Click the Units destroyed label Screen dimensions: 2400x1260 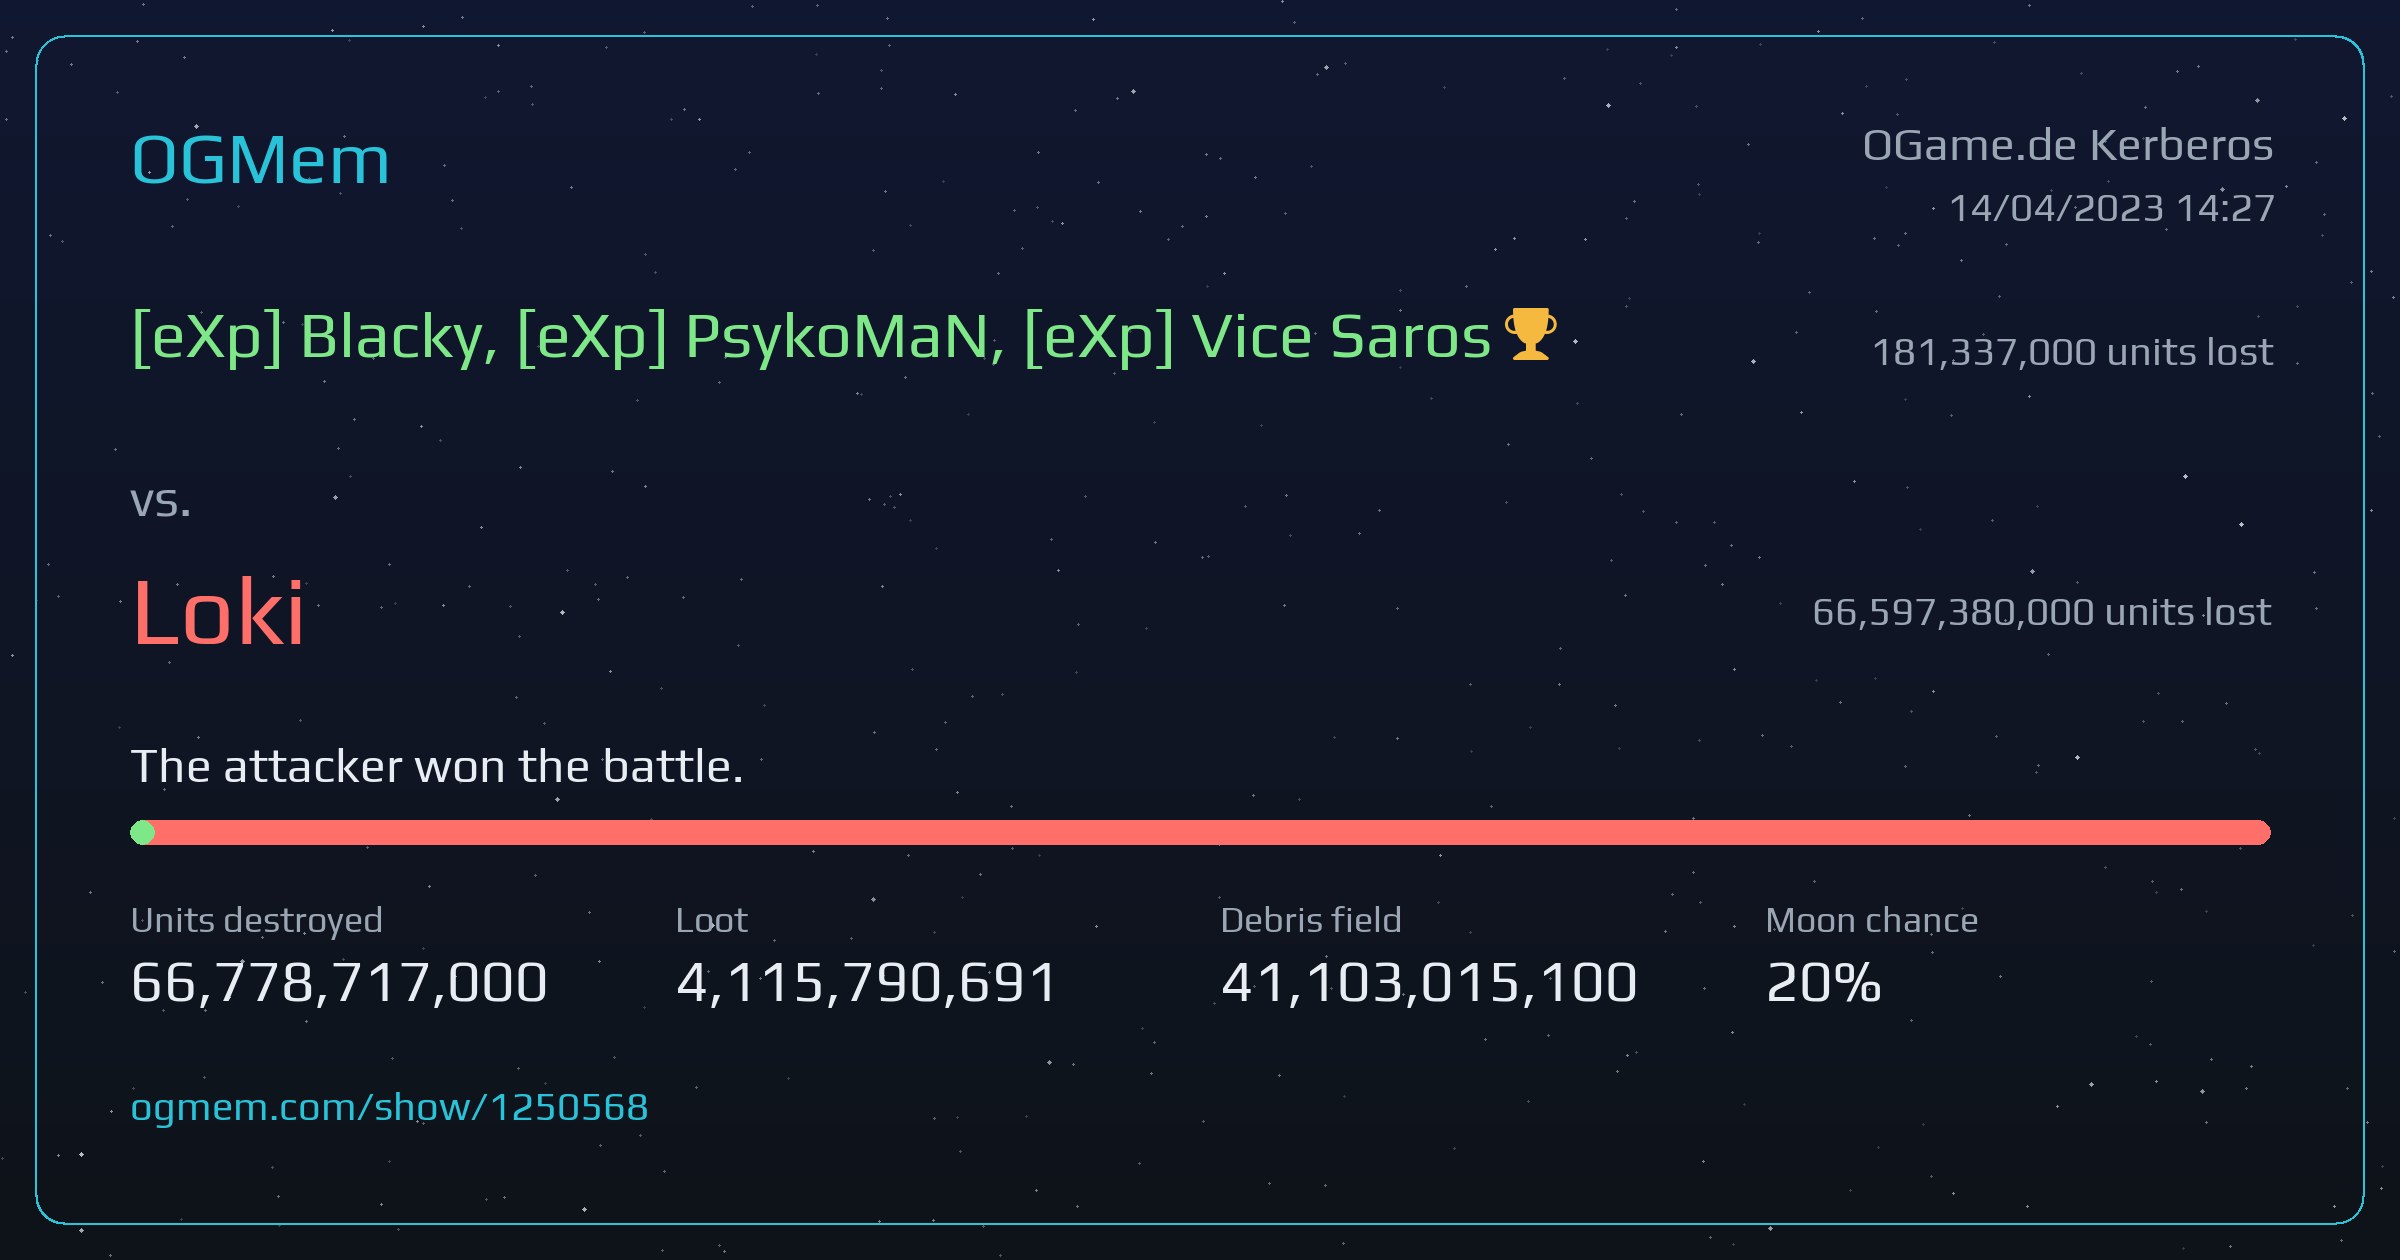[x=257, y=921]
